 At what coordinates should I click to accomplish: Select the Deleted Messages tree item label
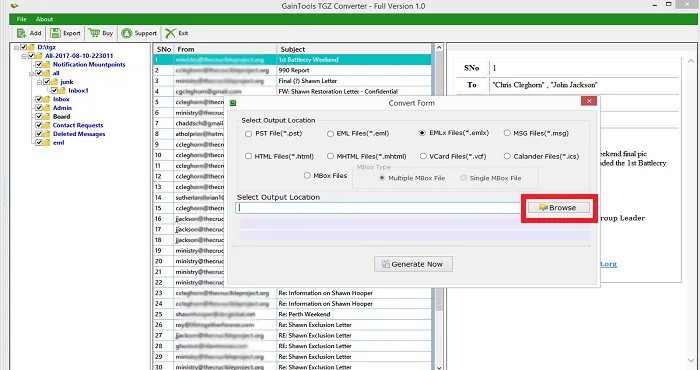pyautogui.click(x=79, y=134)
